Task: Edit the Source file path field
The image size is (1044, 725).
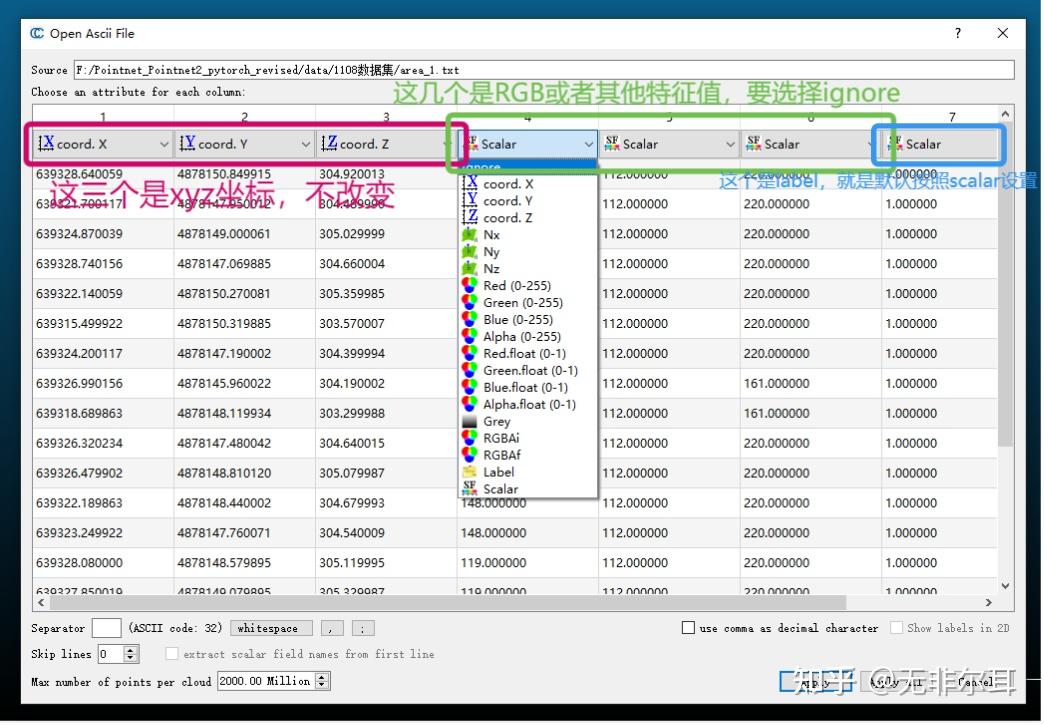Action: tap(540, 70)
